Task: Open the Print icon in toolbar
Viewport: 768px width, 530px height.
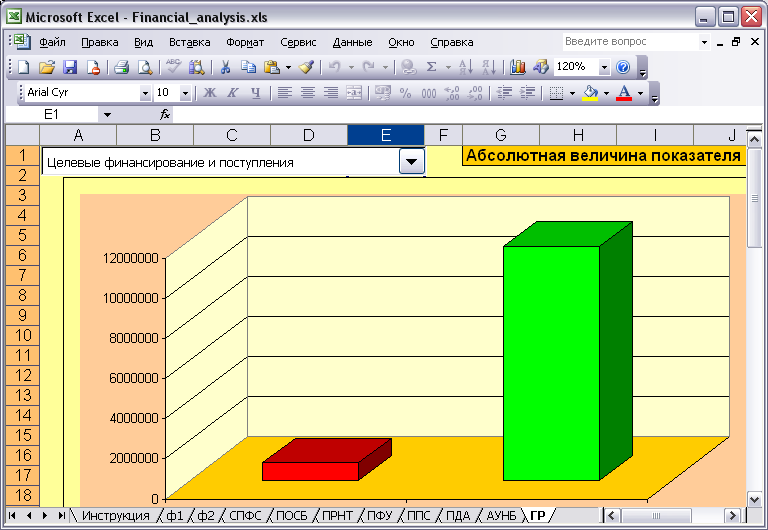Action: 121,67
